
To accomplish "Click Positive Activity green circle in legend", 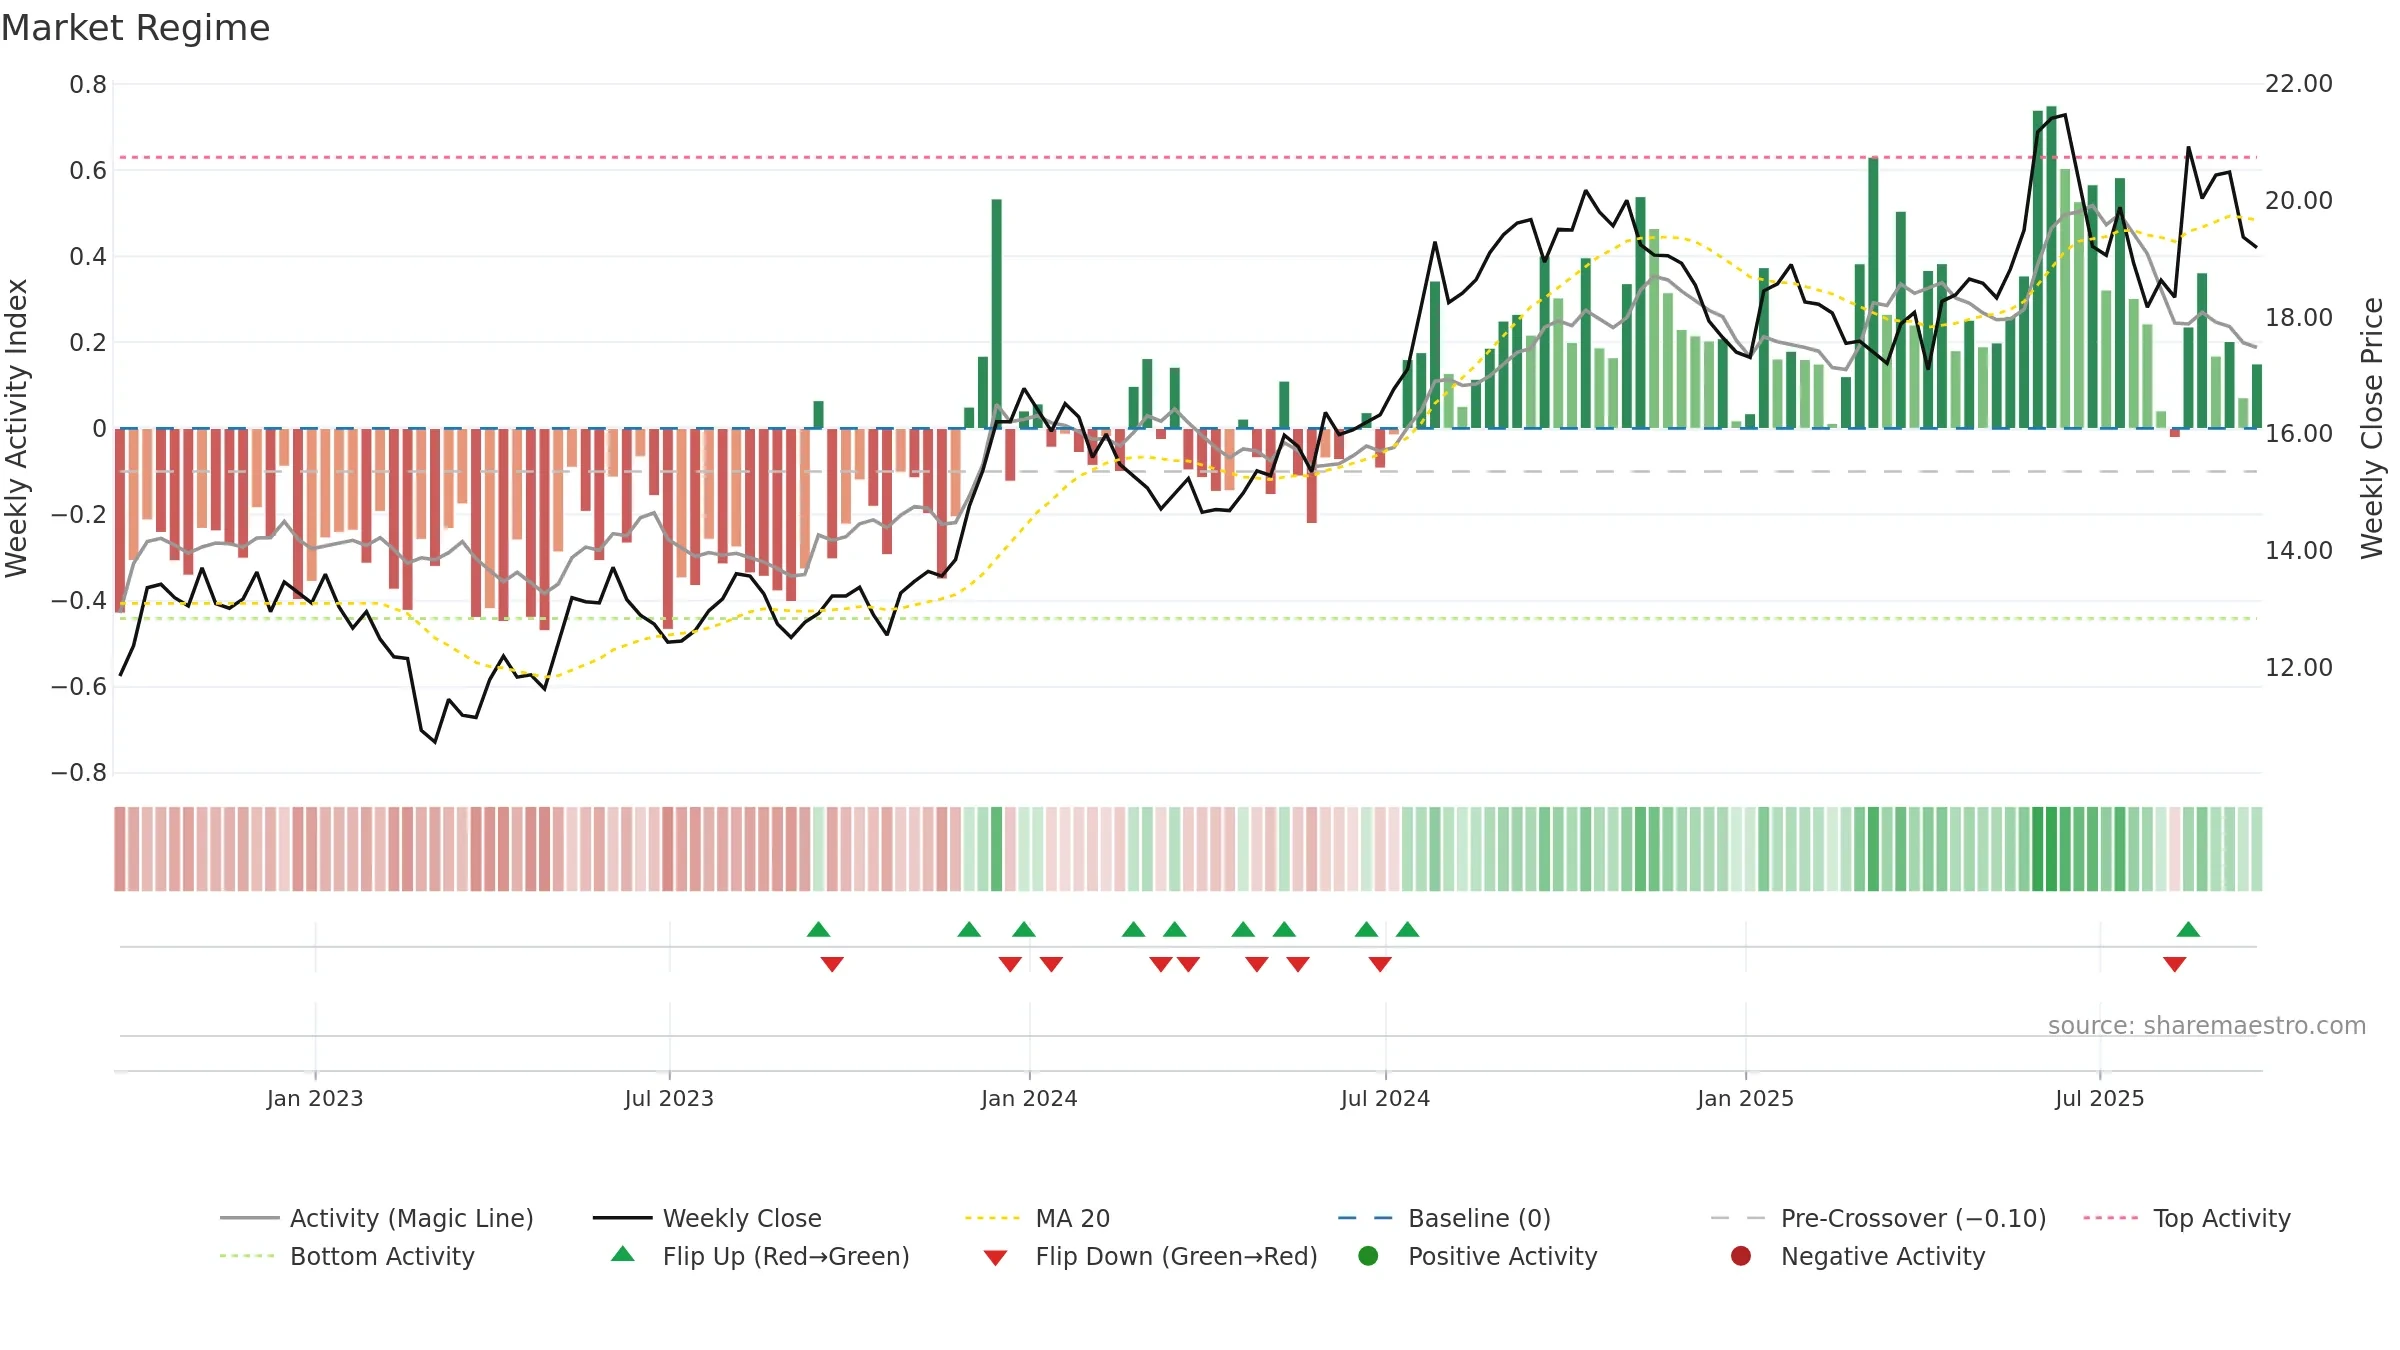I will pyautogui.click(x=1369, y=1256).
